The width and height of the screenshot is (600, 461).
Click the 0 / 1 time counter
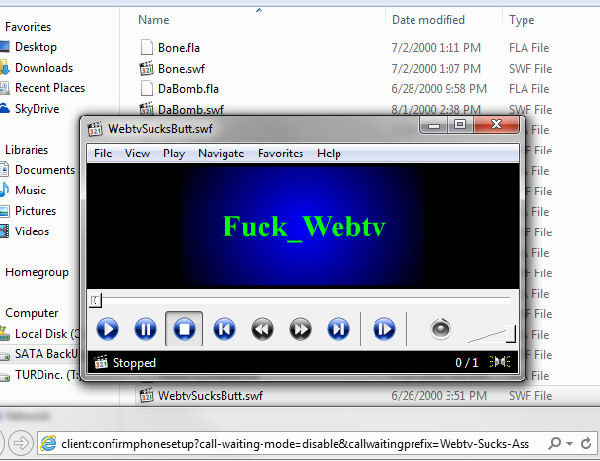(466, 362)
